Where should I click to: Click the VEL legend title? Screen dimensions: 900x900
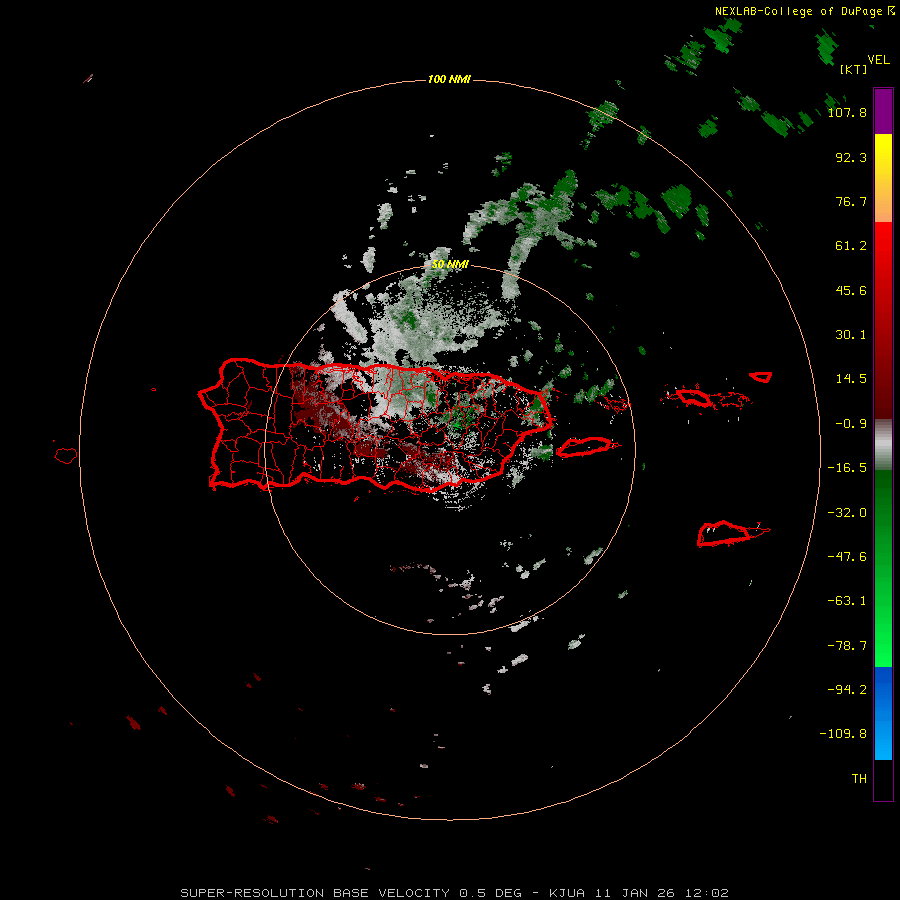(878, 60)
